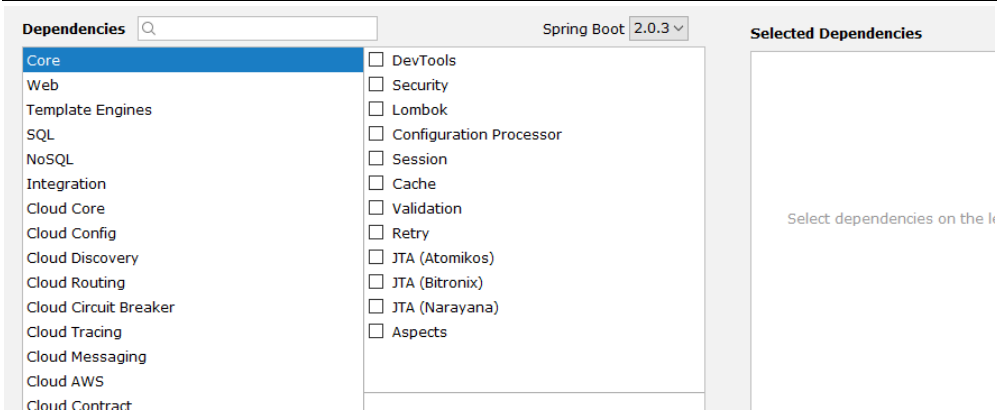This screenshot has height=418, width=997.
Task: Check the Aspects dependency
Action: tap(376, 331)
